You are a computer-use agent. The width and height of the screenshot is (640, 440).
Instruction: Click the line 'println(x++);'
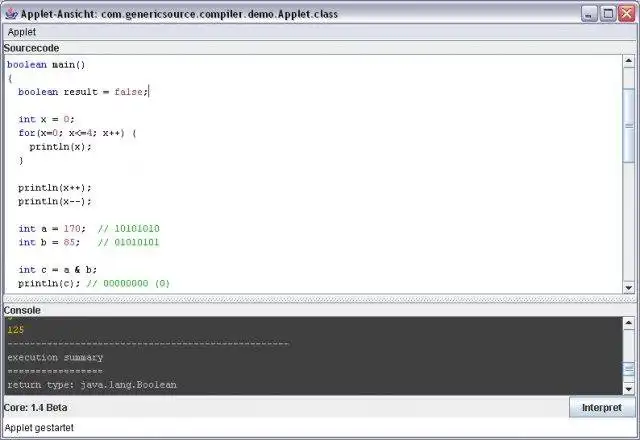(x=55, y=188)
